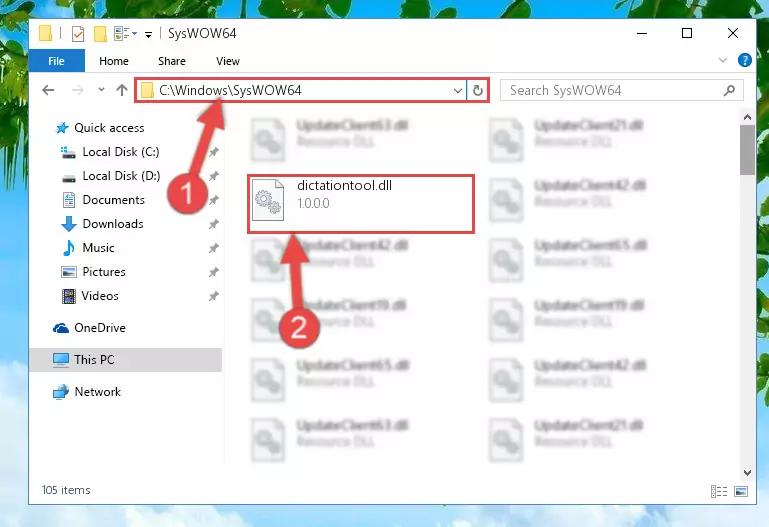Click the scrollbar down arrow
The width and height of the screenshot is (769, 527).
[747, 473]
